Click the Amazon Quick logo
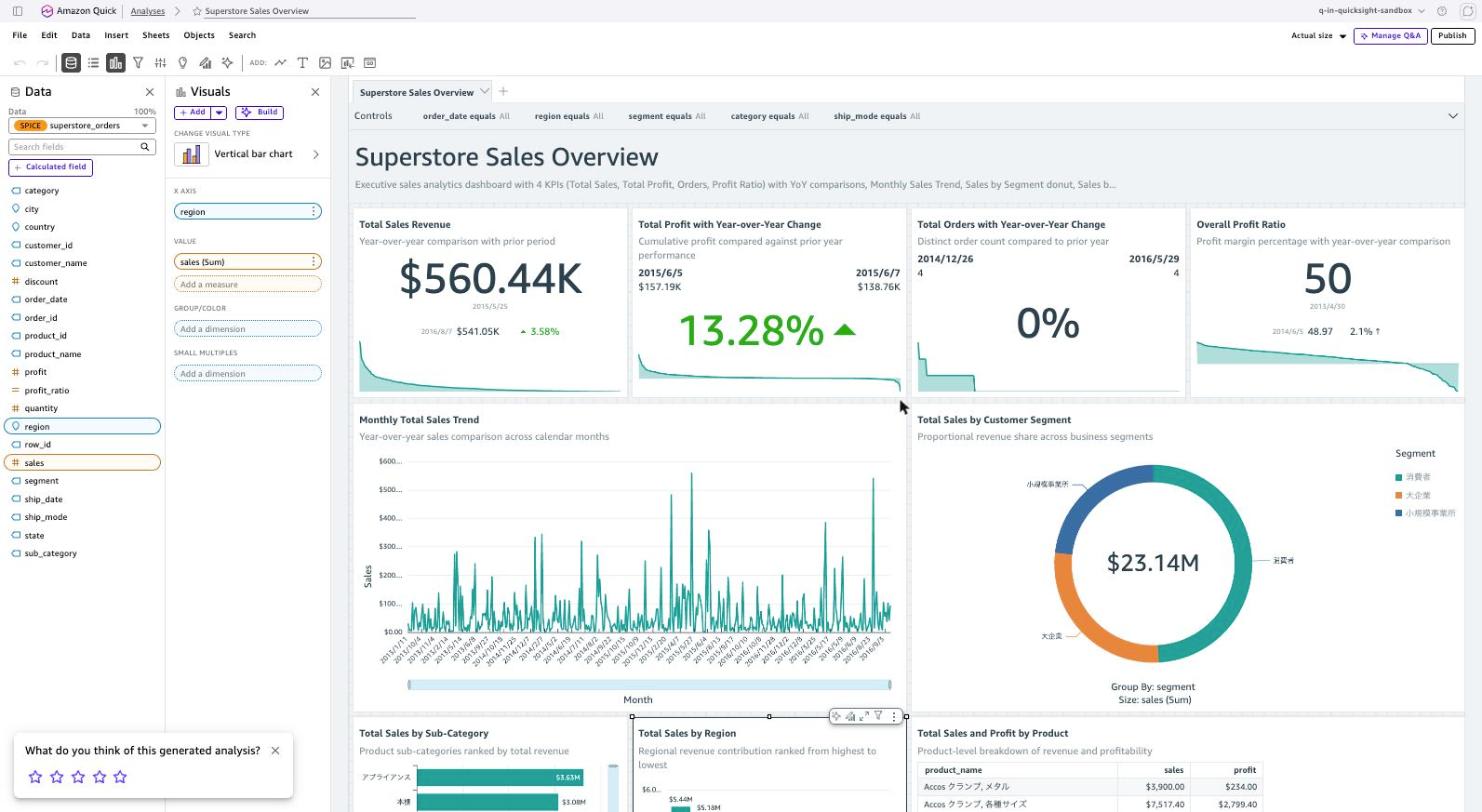The height and width of the screenshot is (812, 1482). click(x=79, y=11)
